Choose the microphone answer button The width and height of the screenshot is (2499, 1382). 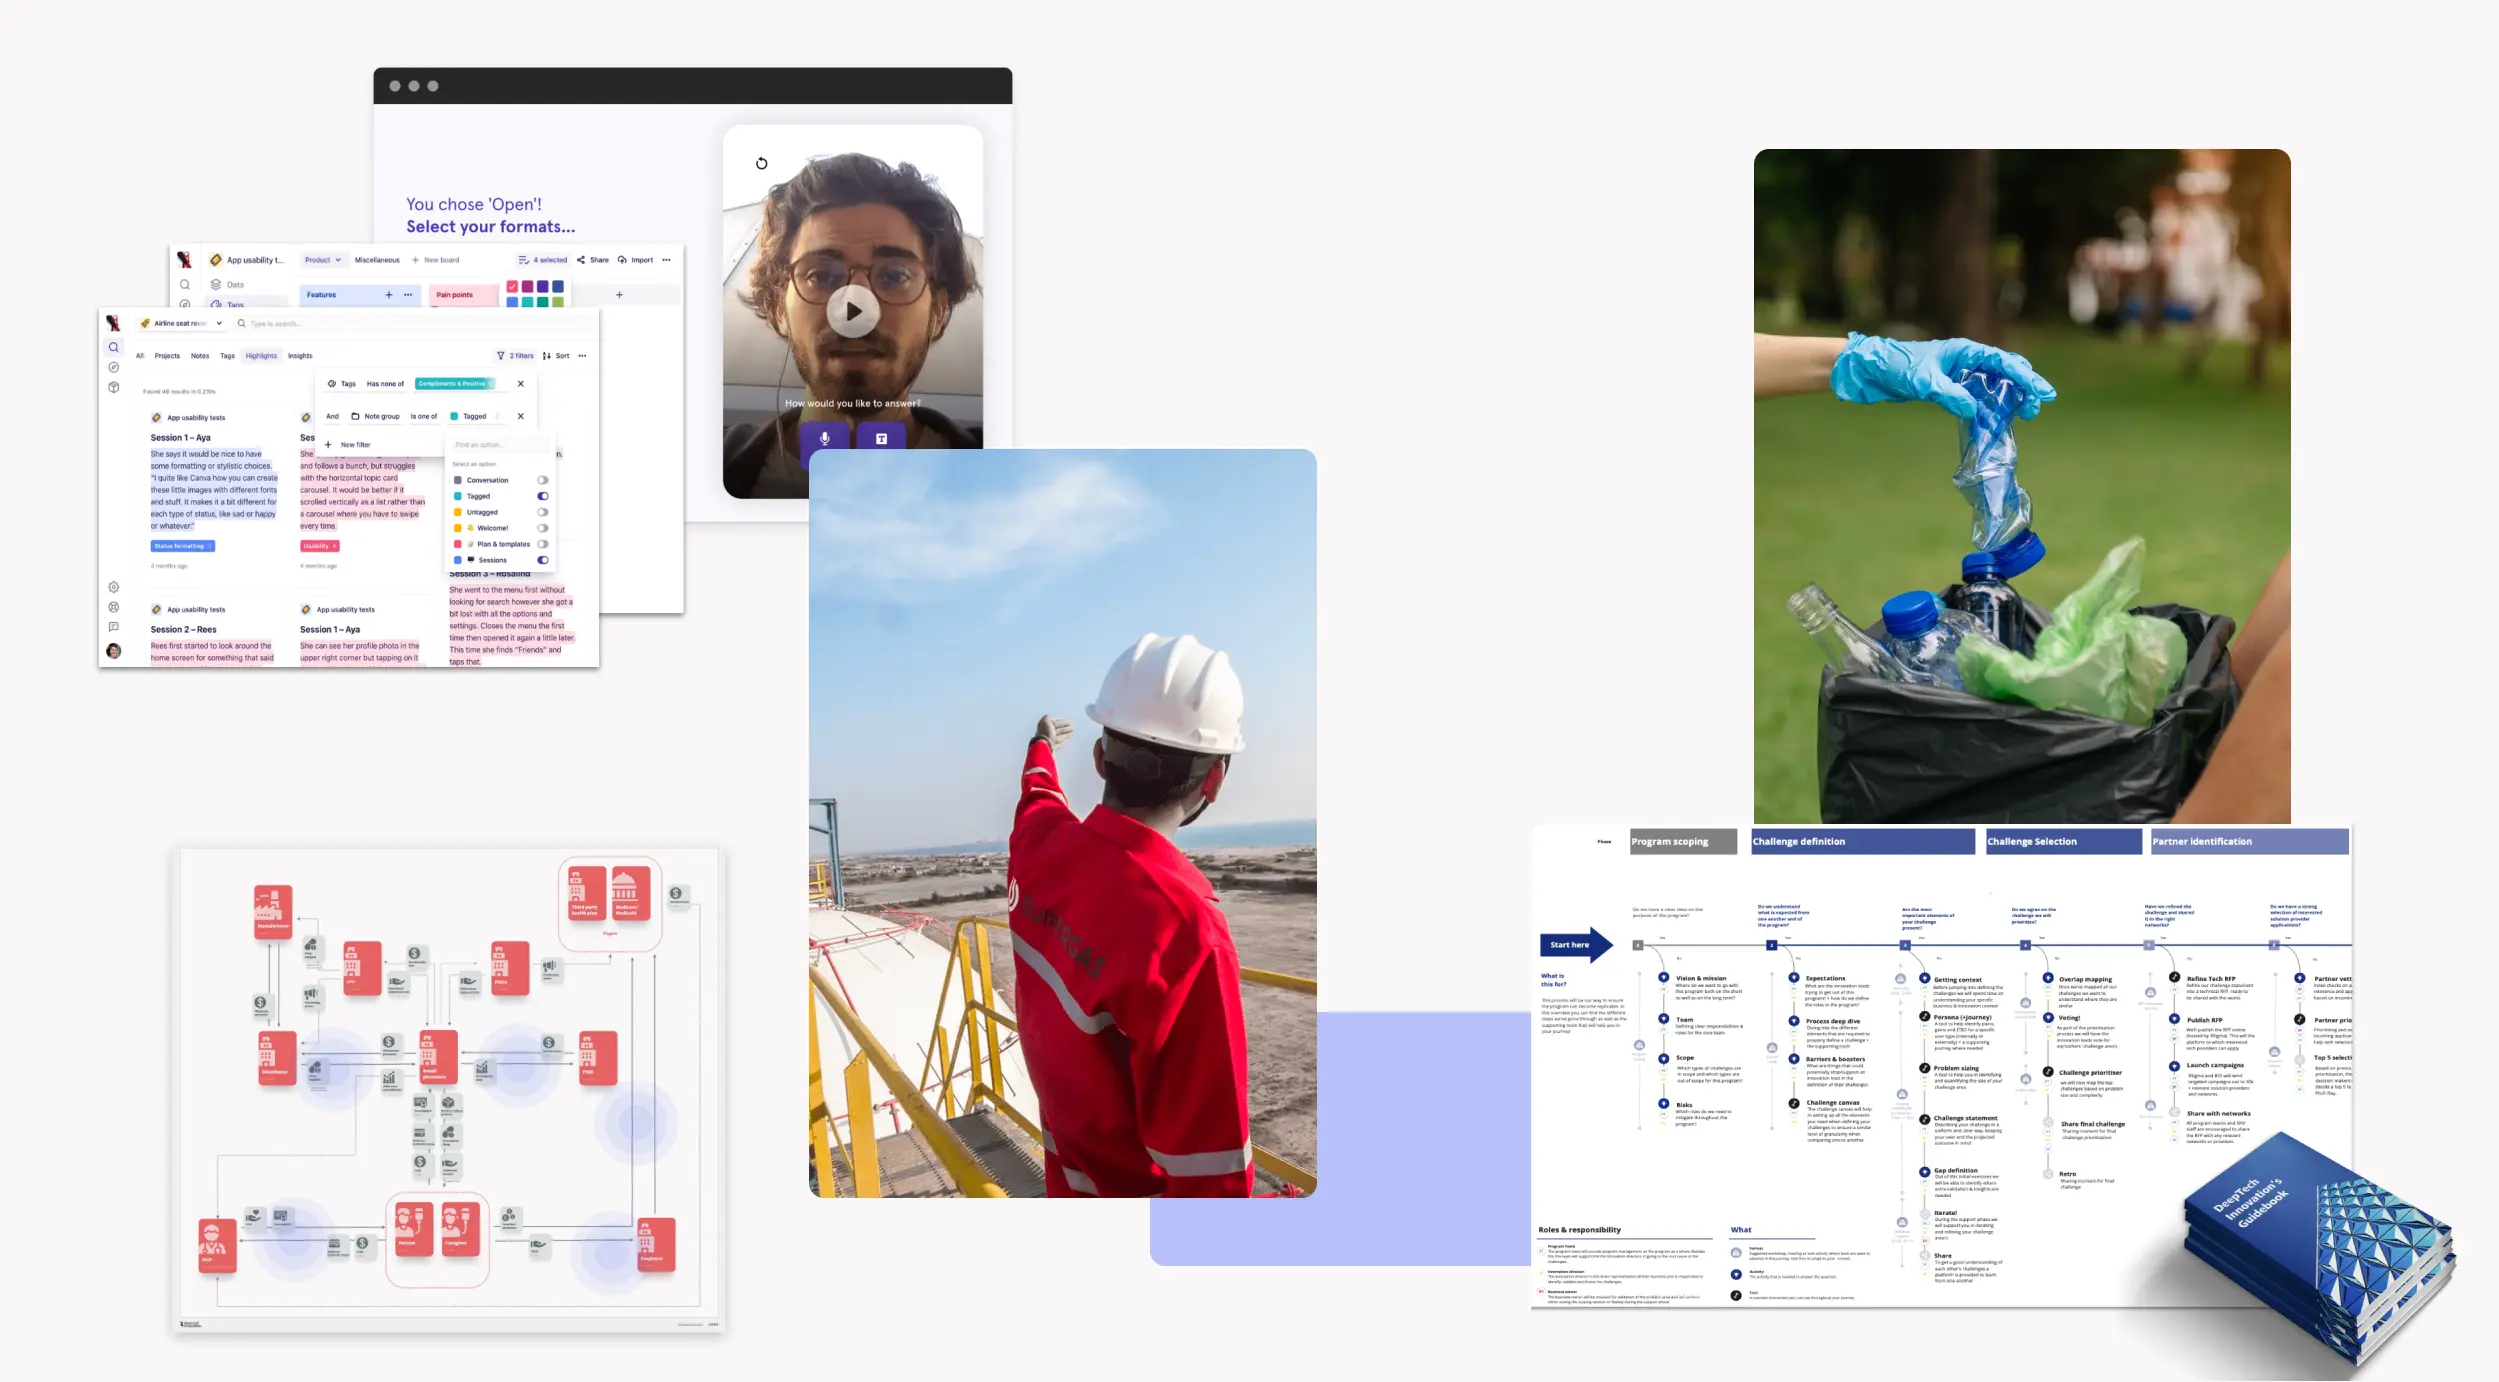pos(825,438)
